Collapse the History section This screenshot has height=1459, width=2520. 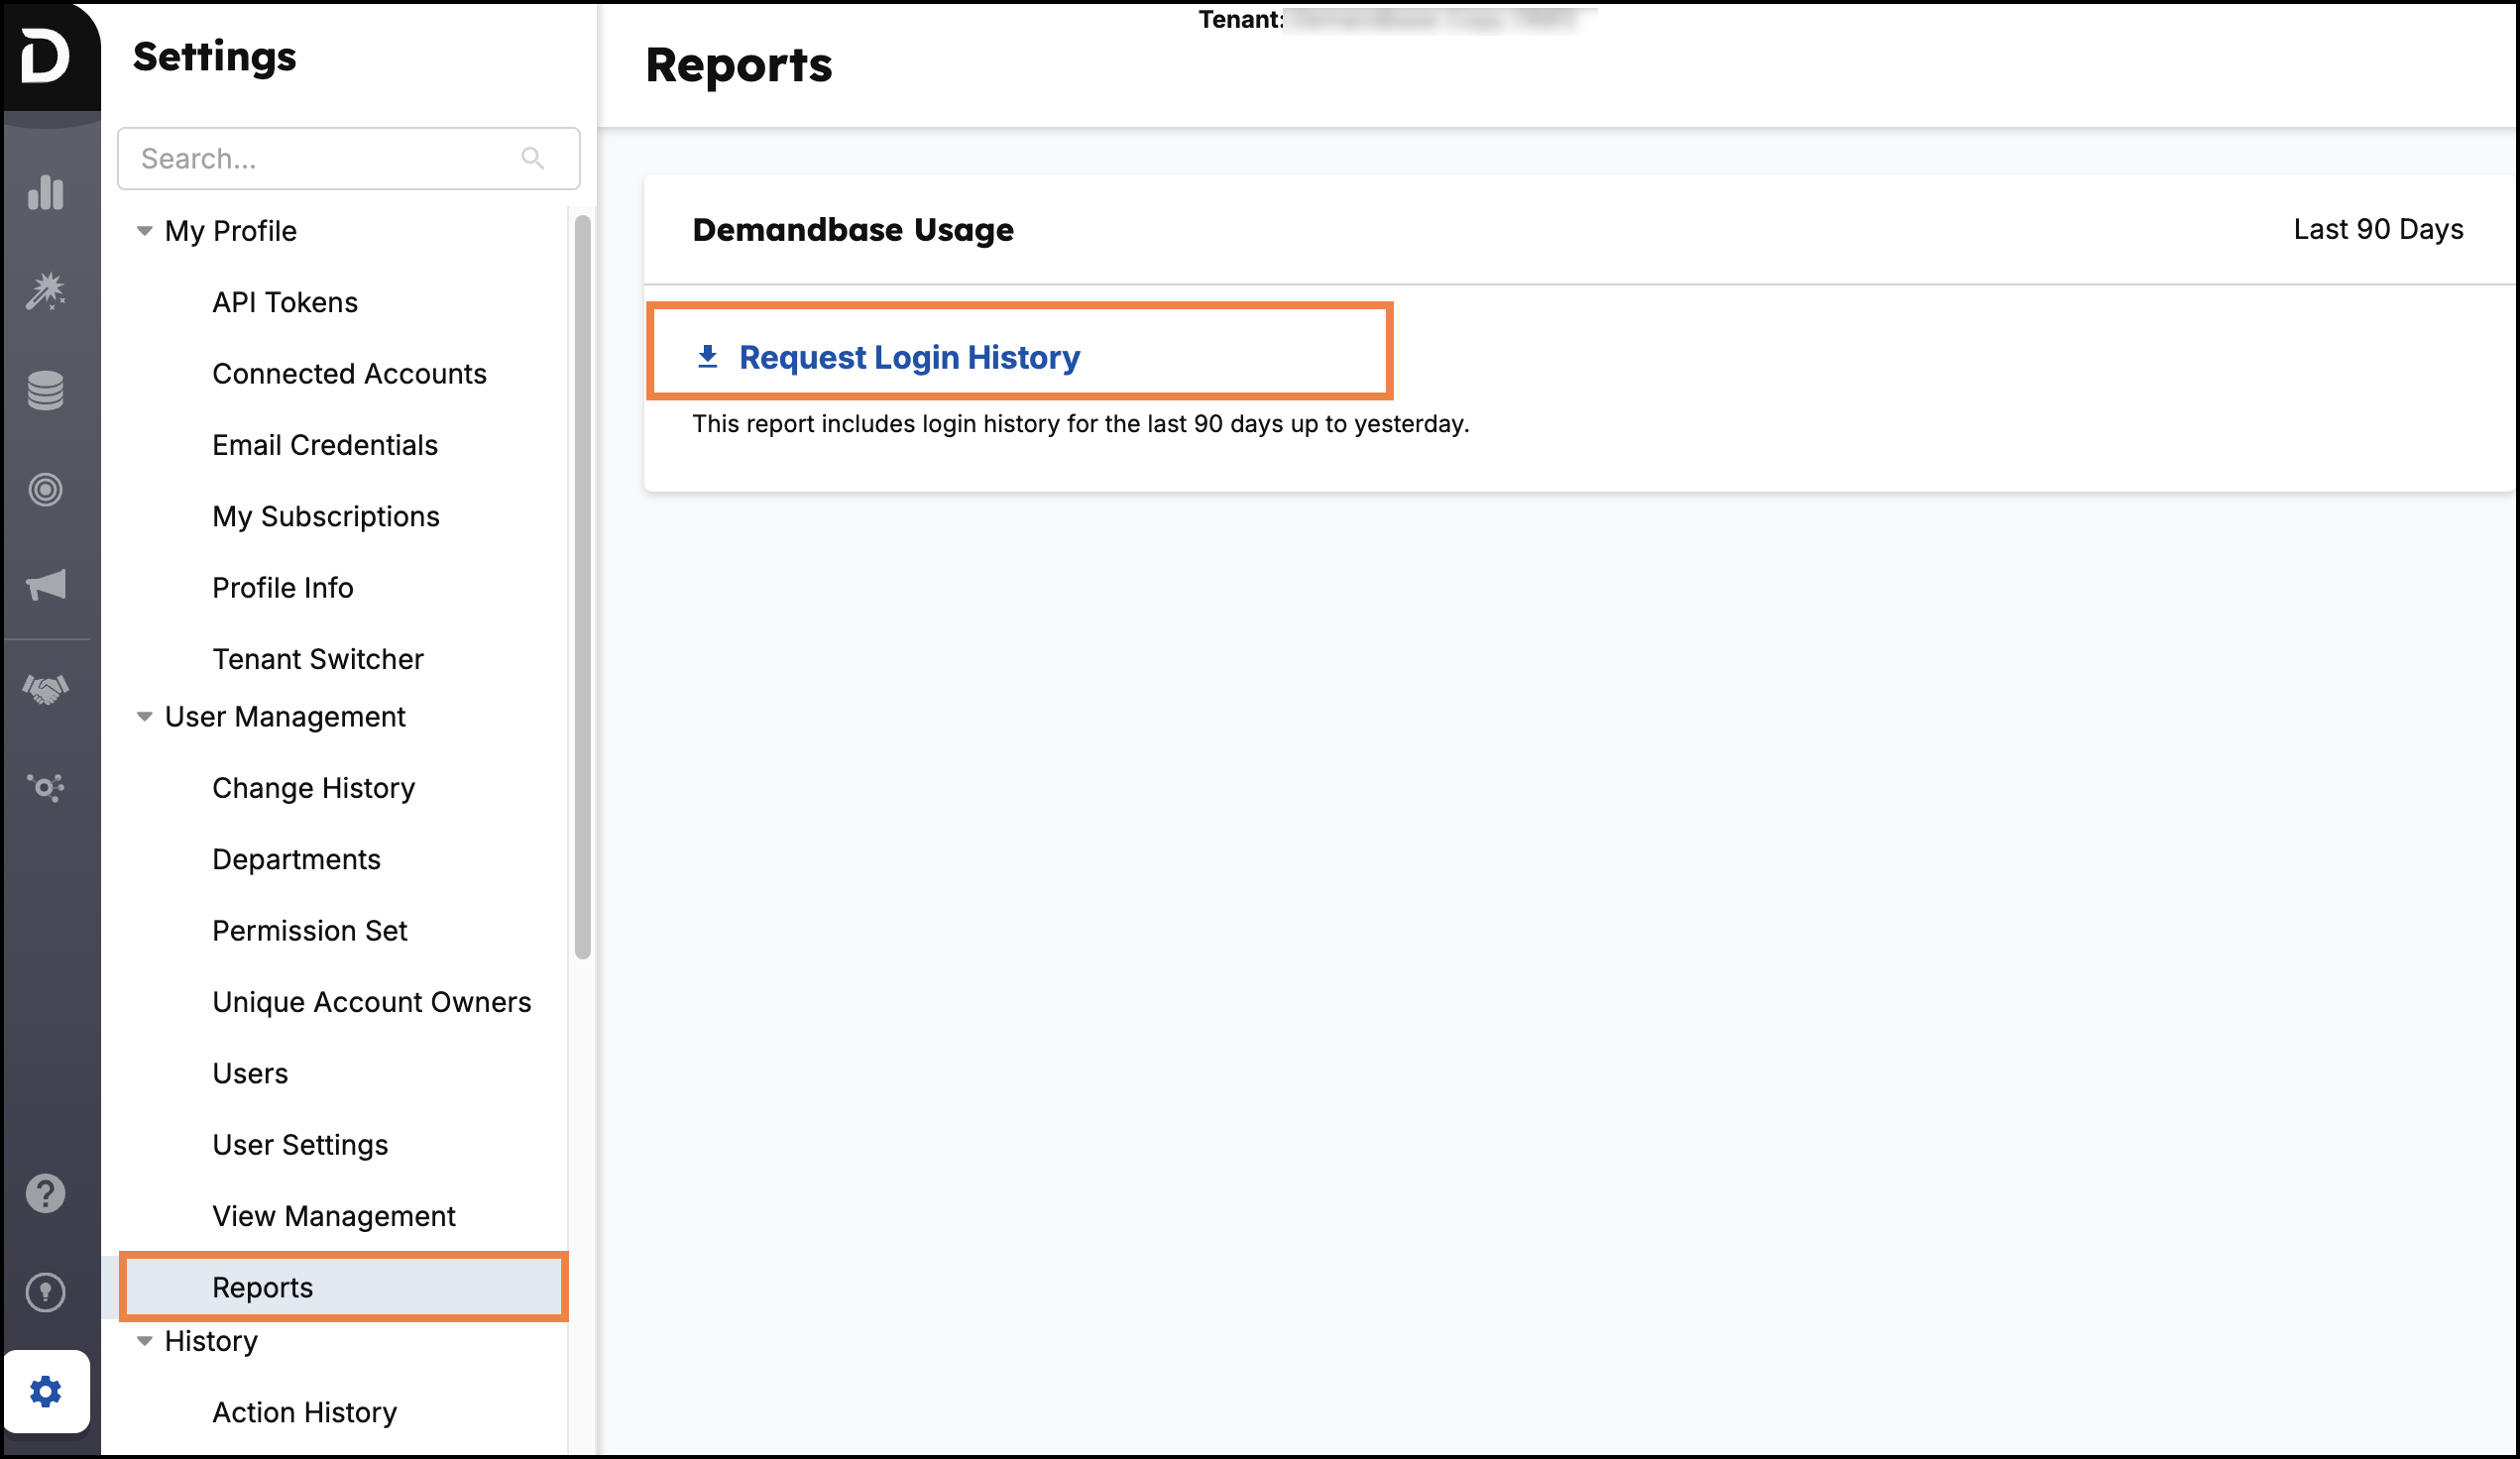pos(145,1341)
